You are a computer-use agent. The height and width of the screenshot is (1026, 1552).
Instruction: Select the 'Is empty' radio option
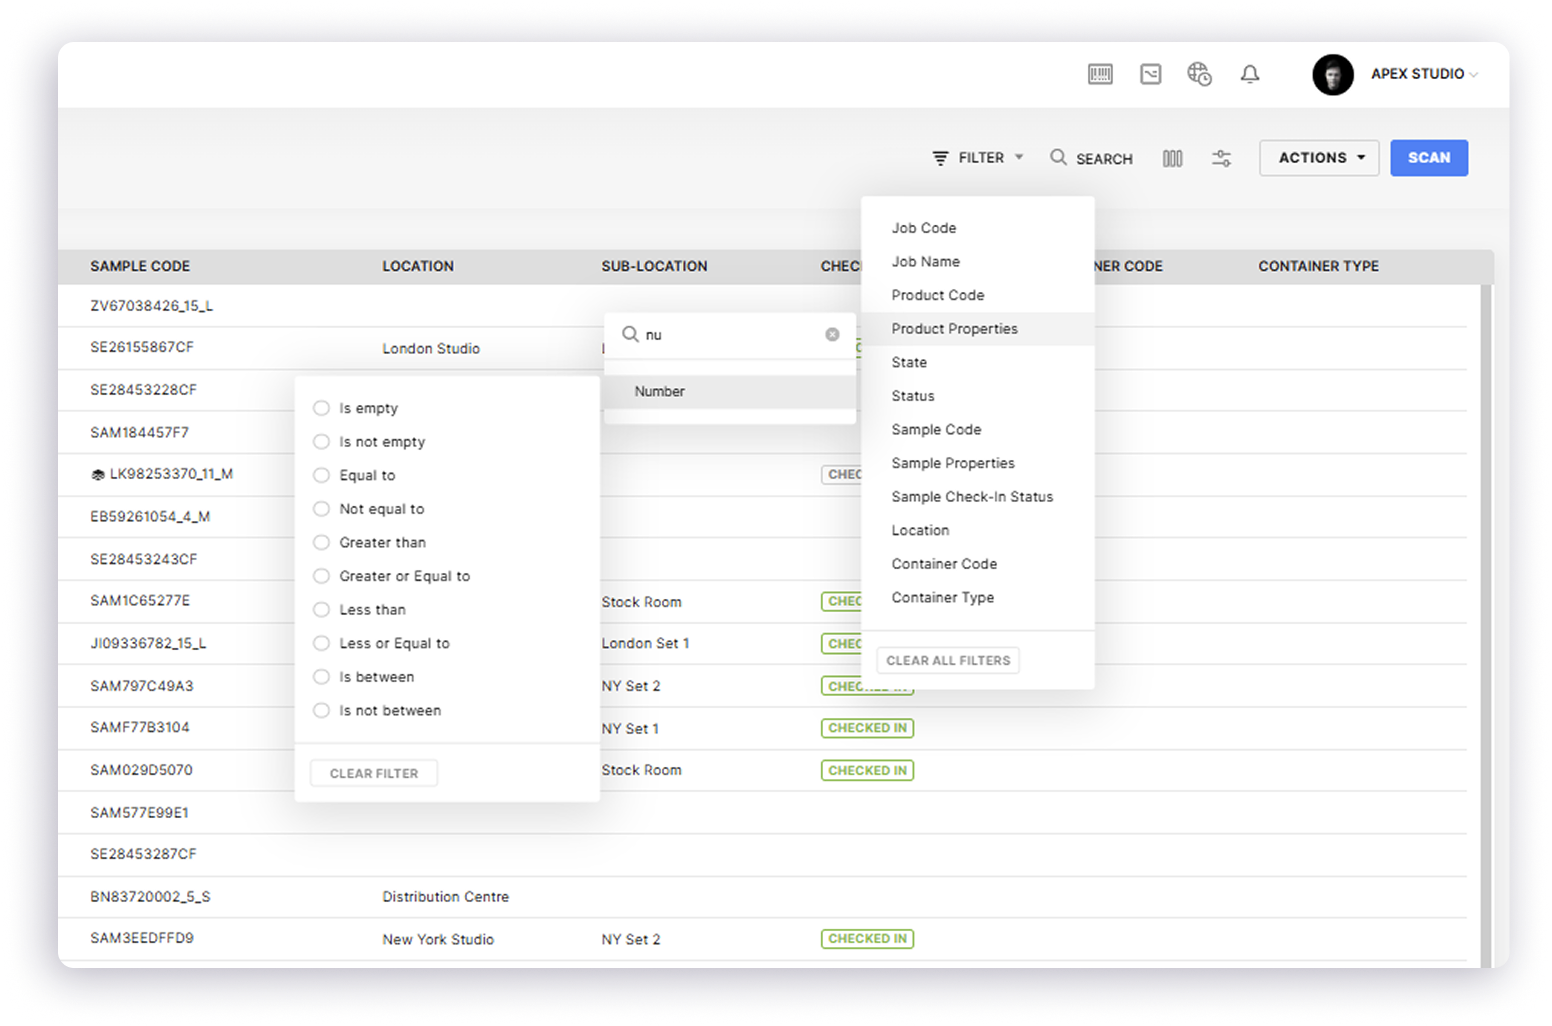321,408
